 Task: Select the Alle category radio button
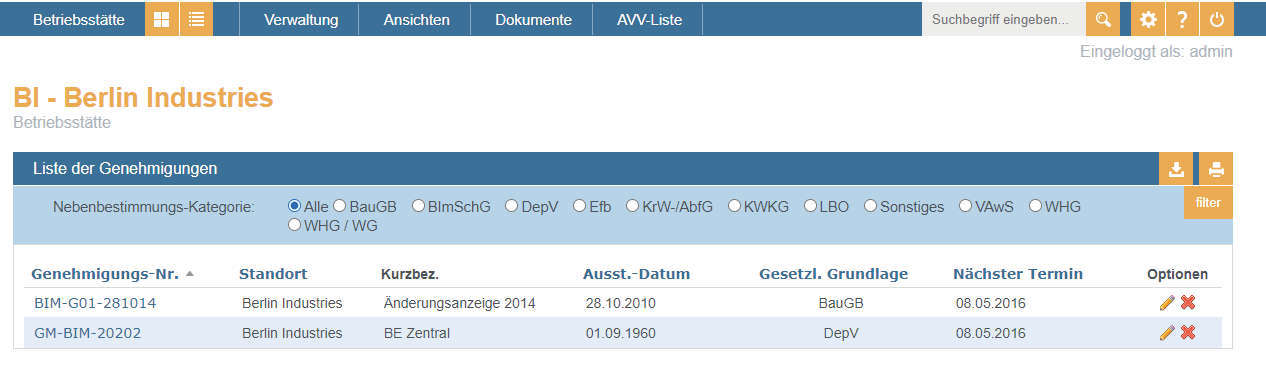[x=294, y=206]
